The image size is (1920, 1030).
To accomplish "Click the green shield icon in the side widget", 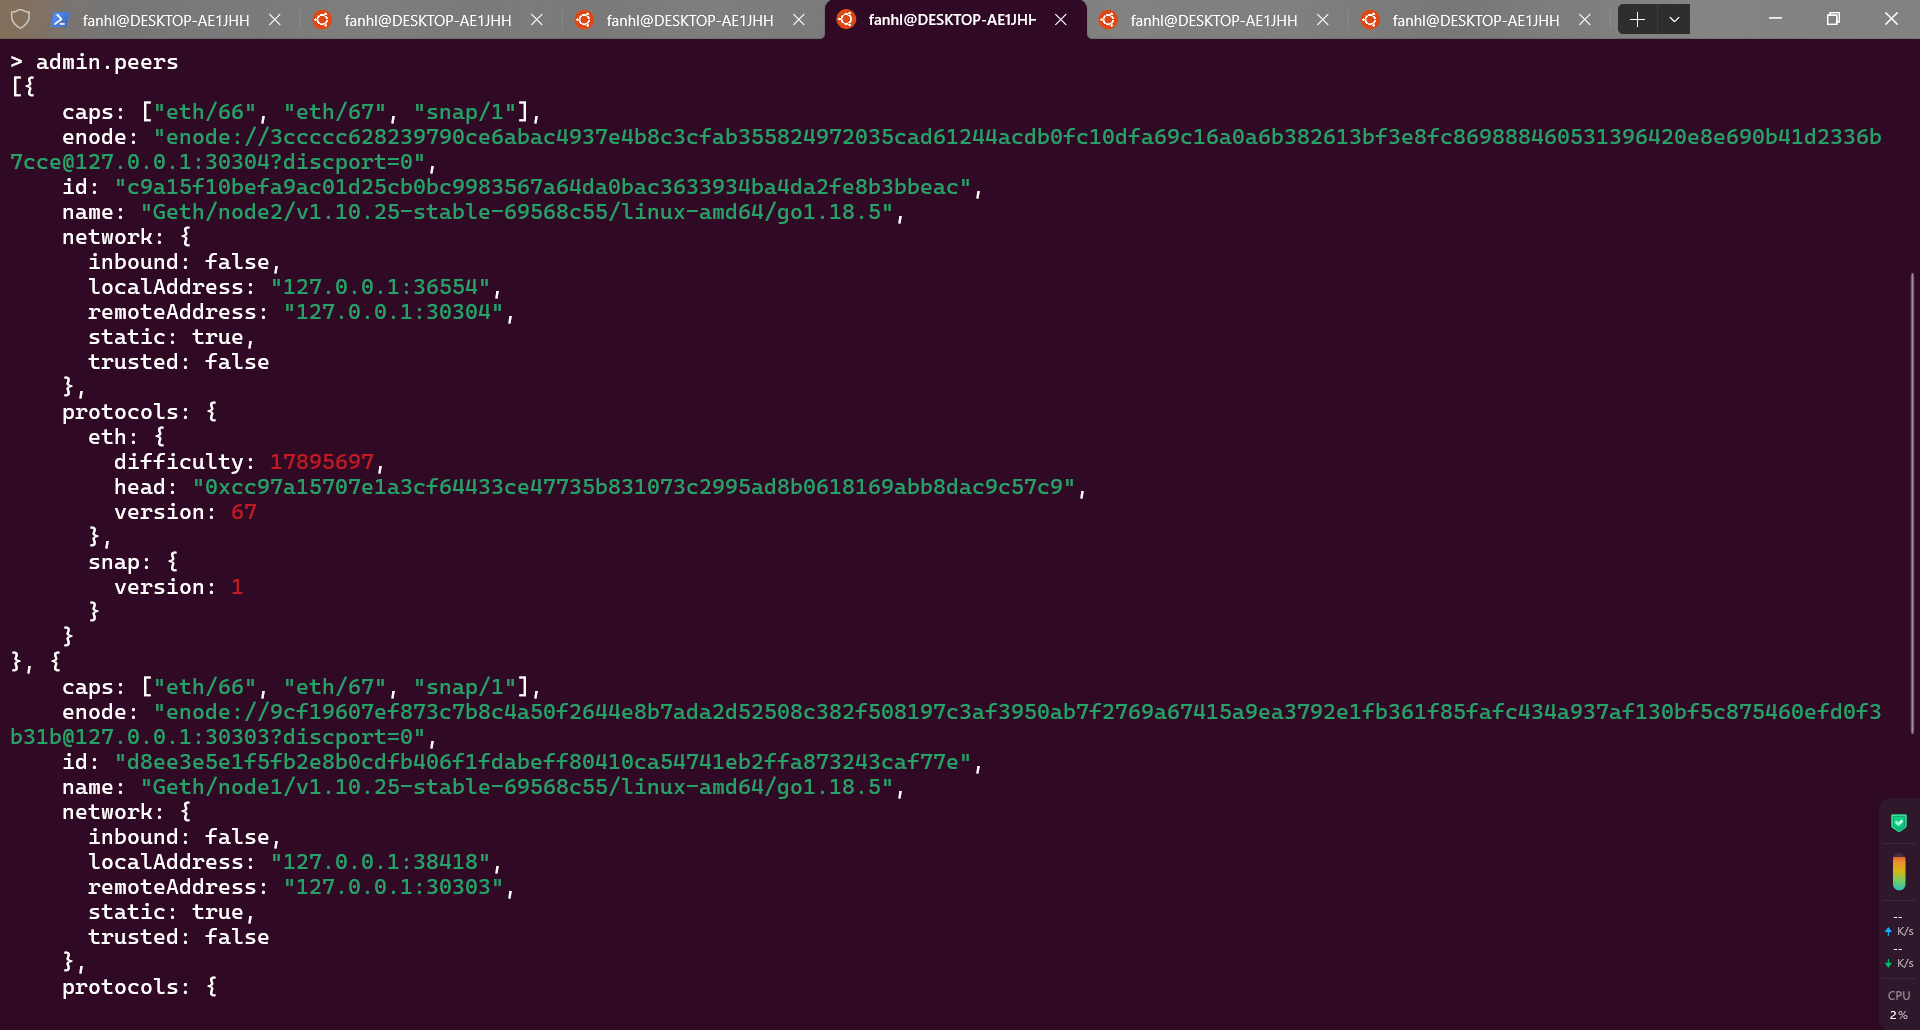I will pyautogui.click(x=1898, y=823).
